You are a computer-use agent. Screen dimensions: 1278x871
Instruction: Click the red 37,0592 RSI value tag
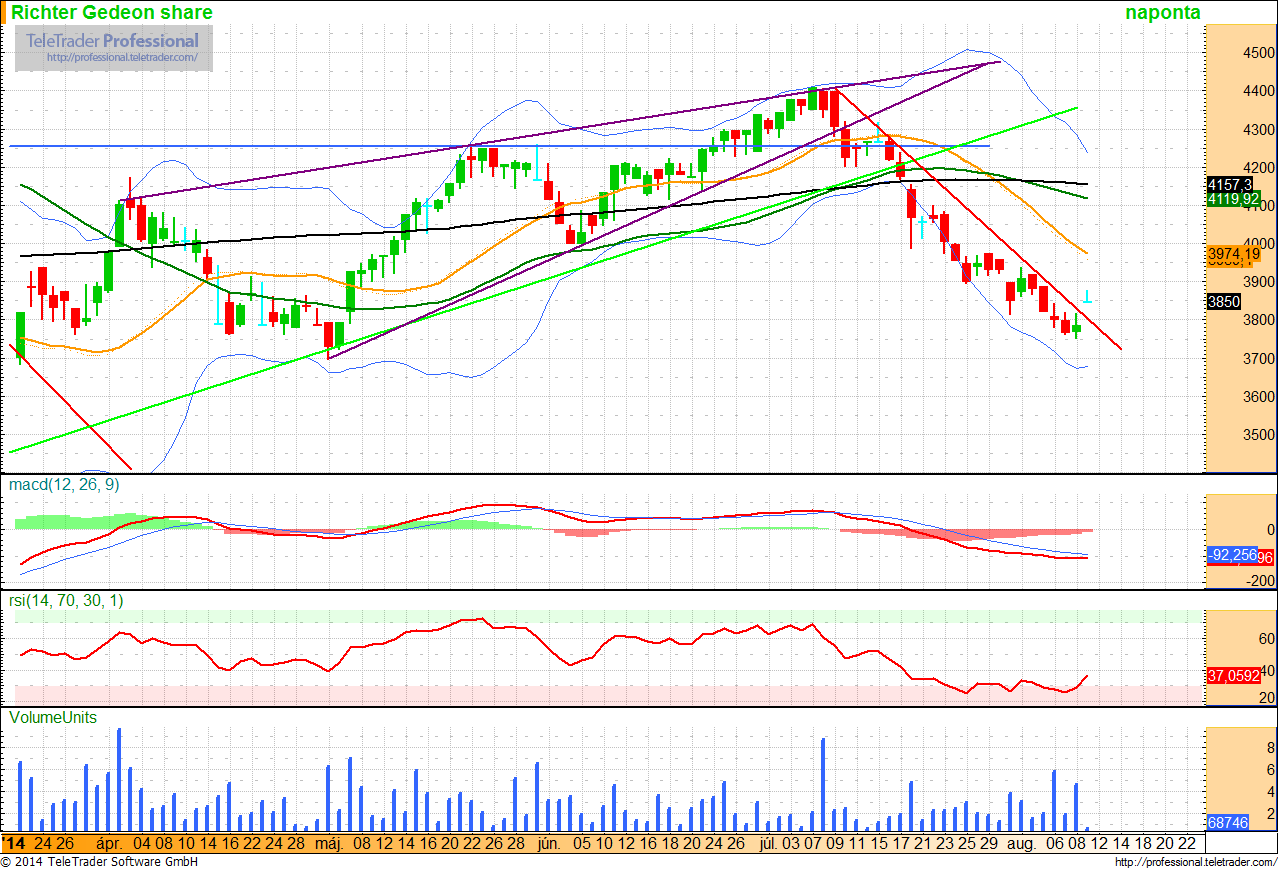(1233, 676)
